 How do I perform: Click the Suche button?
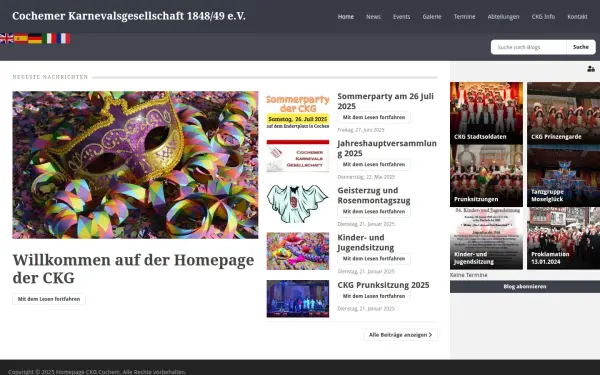(x=580, y=47)
